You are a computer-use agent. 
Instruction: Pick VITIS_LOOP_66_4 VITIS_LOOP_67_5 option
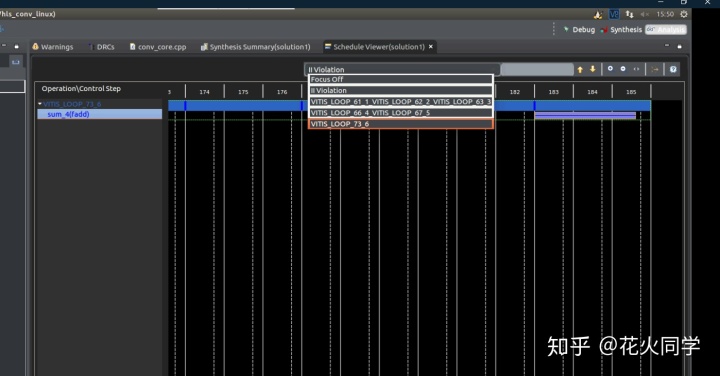400,112
